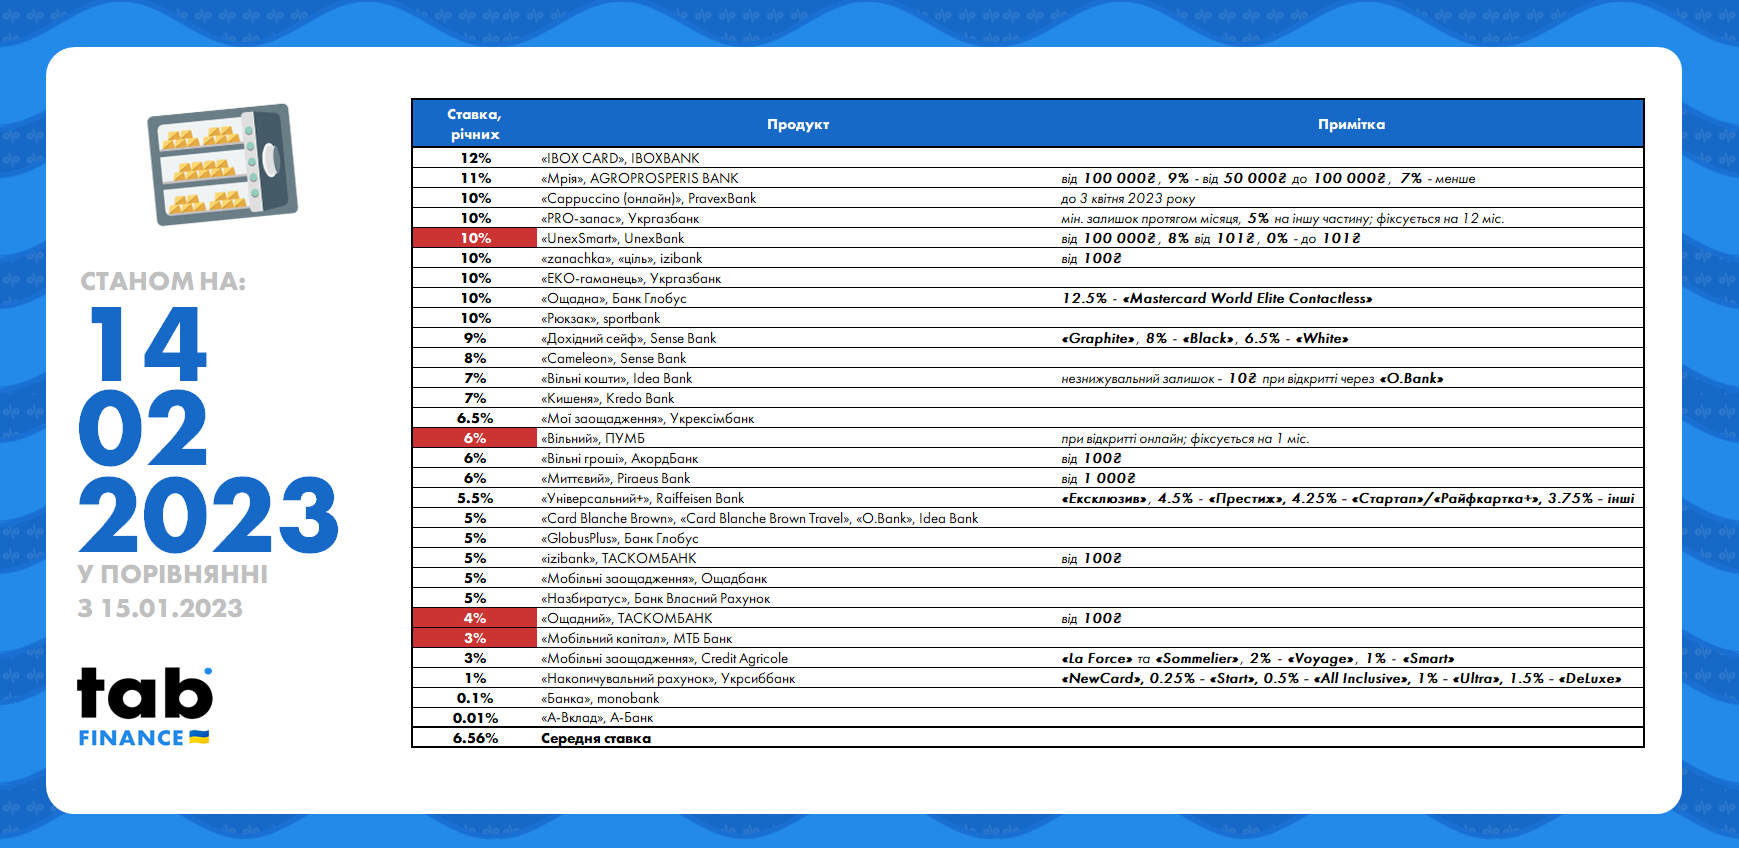
Task: Select «Ощадна», Банк Глобус product
Action: click(x=614, y=298)
